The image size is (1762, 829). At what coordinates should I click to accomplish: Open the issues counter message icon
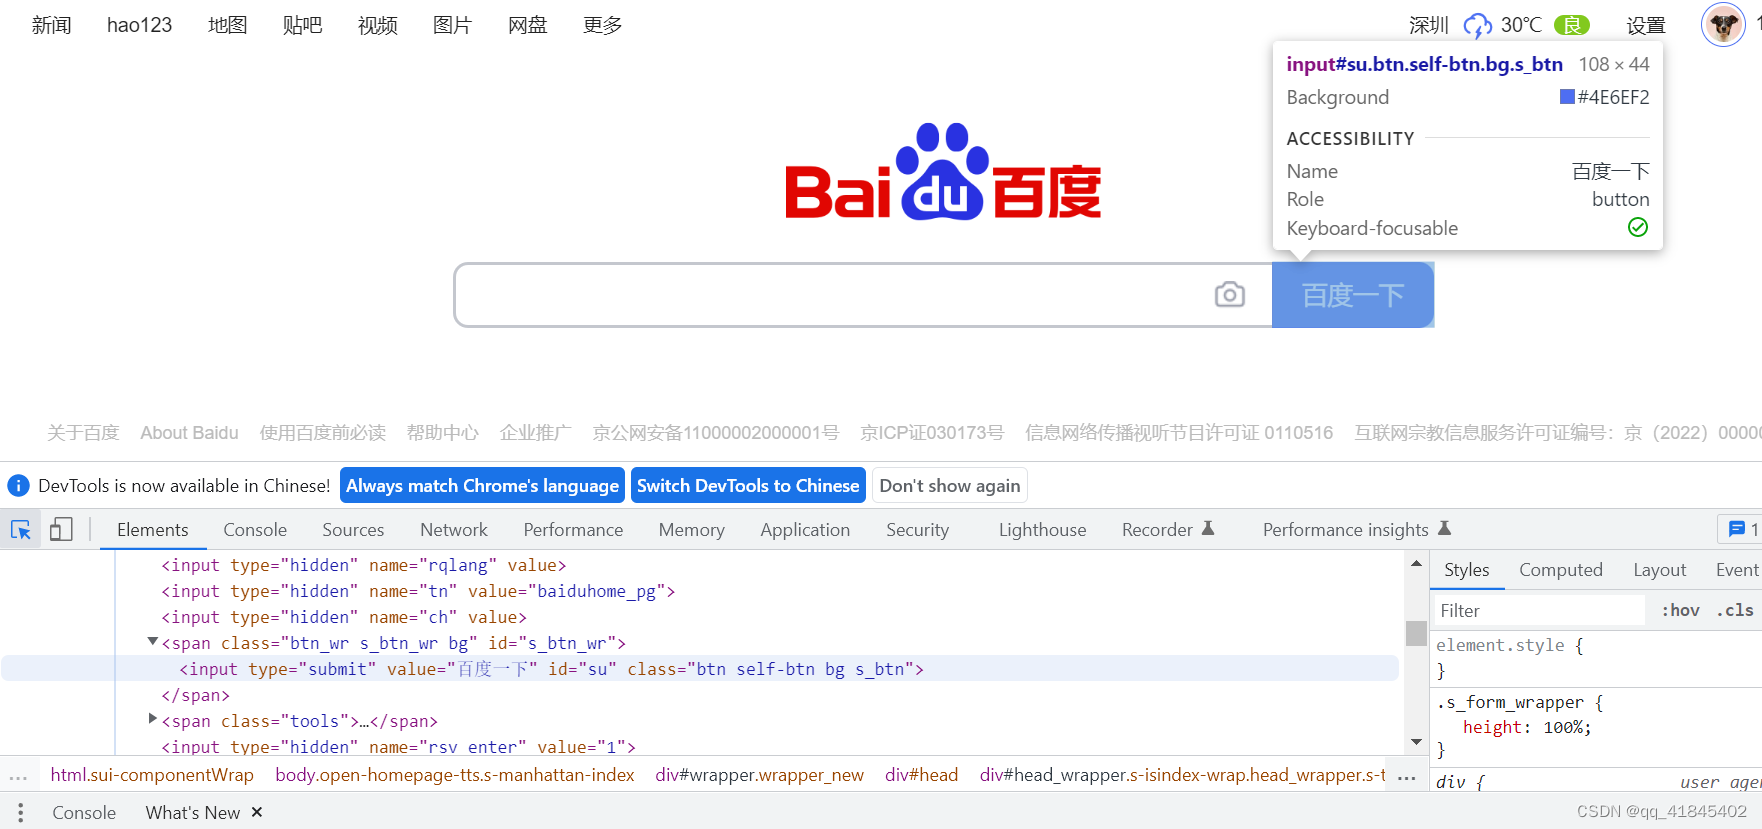pos(1737,529)
